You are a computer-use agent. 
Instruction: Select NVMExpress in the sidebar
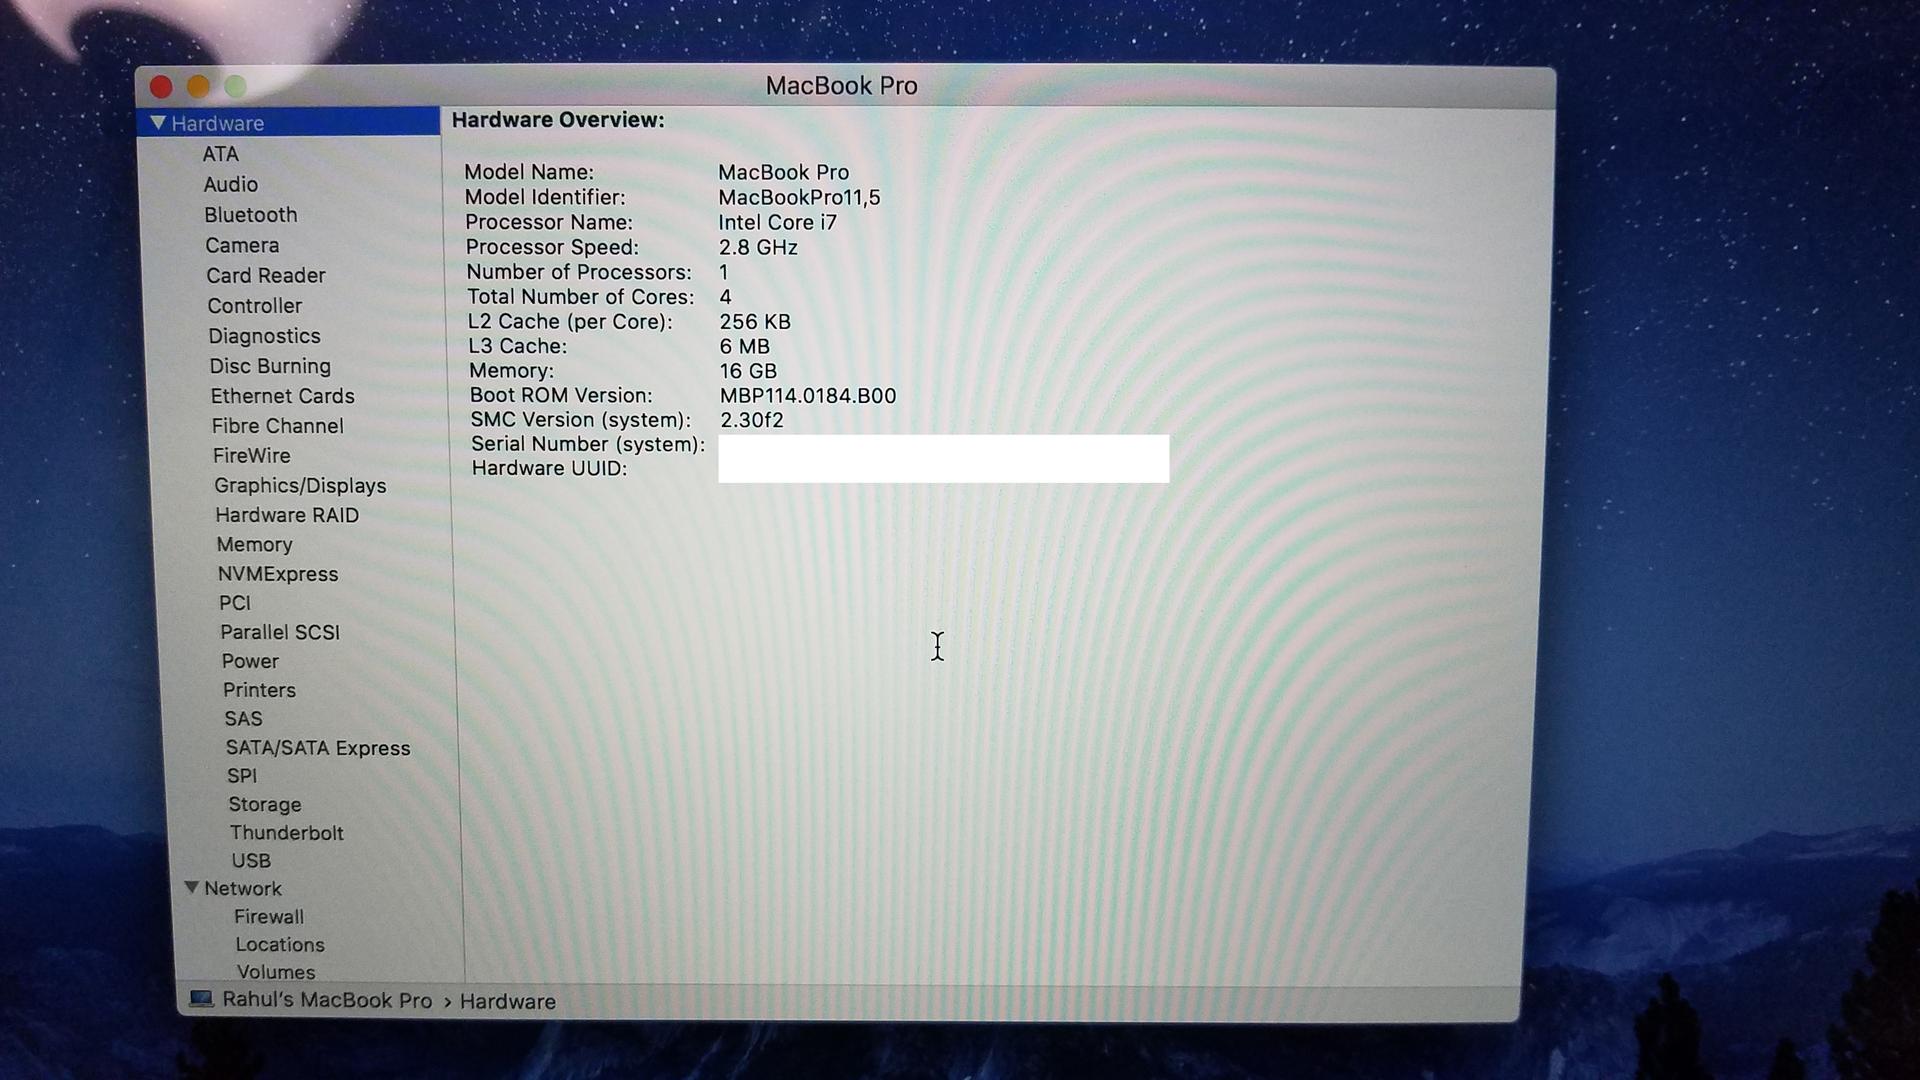click(277, 574)
